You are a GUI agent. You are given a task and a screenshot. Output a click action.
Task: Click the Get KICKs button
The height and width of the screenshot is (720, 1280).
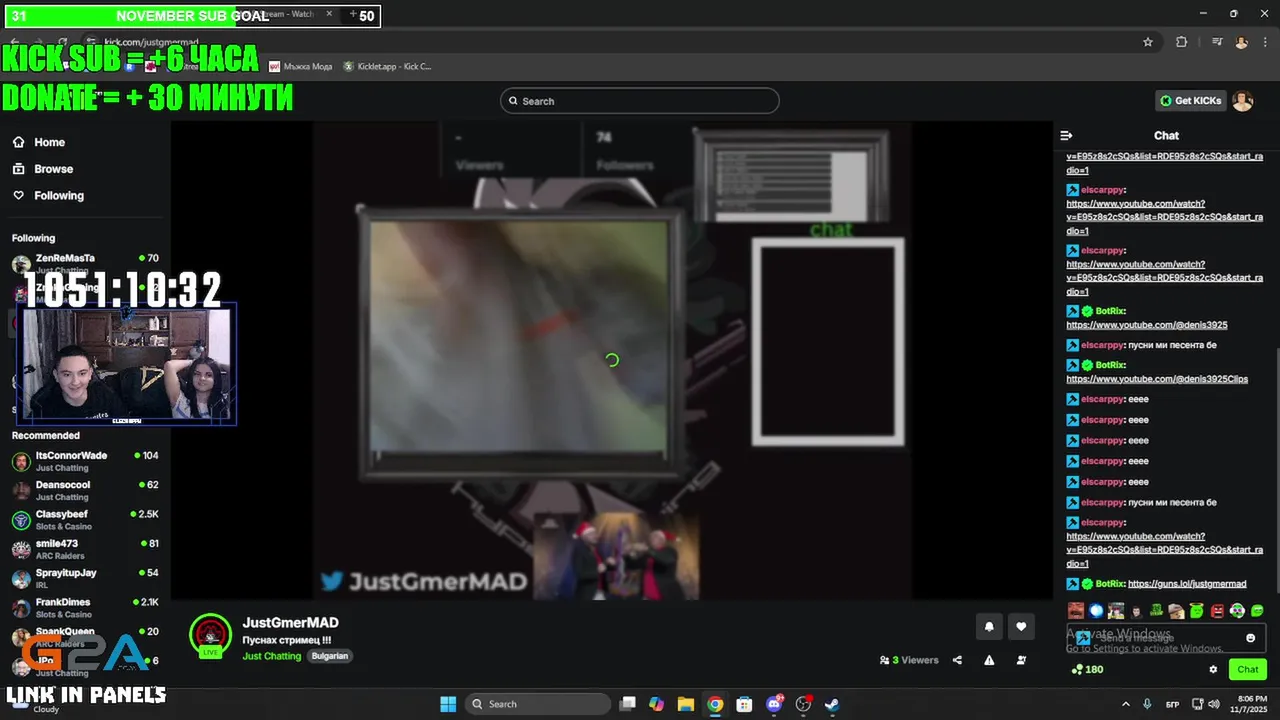point(1190,101)
